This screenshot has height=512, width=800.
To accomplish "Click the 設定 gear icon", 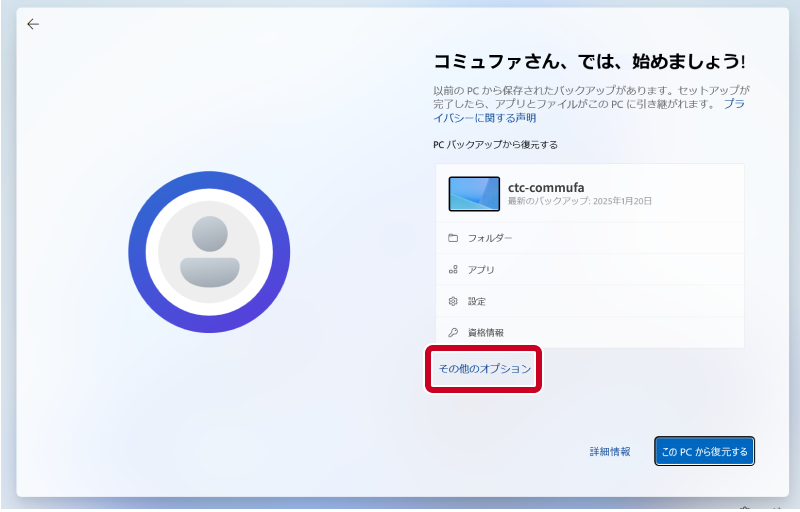I will point(453,301).
